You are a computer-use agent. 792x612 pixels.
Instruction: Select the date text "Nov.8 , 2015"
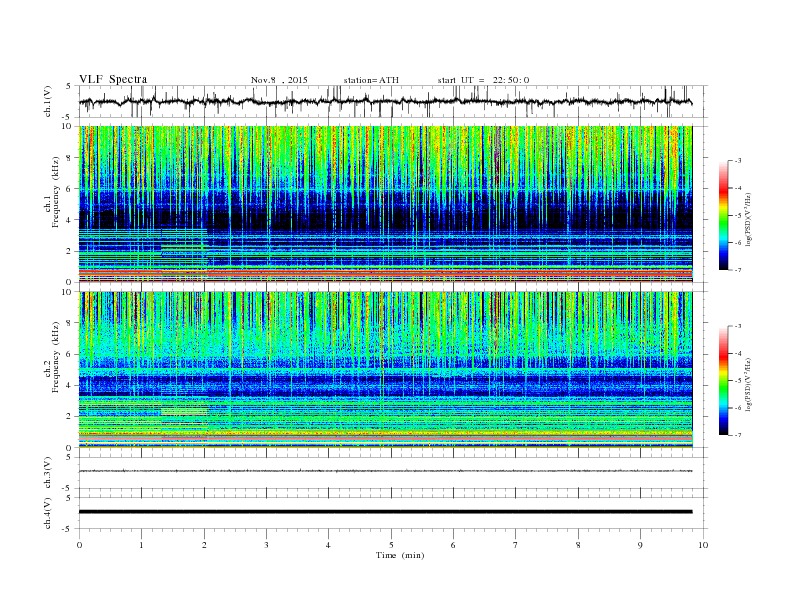pos(279,80)
